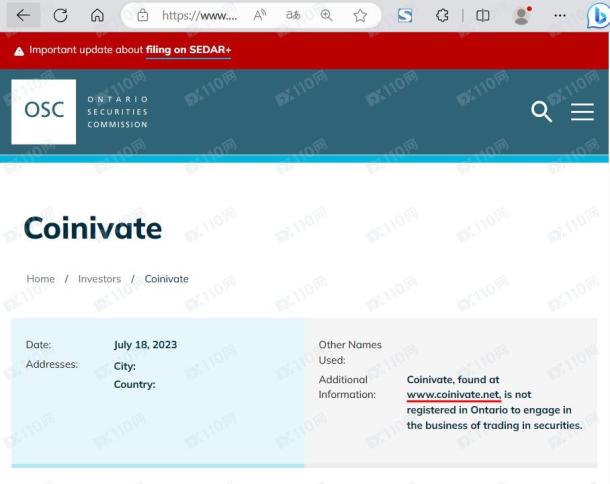
Task: Click the Country field label
Action: point(134,384)
